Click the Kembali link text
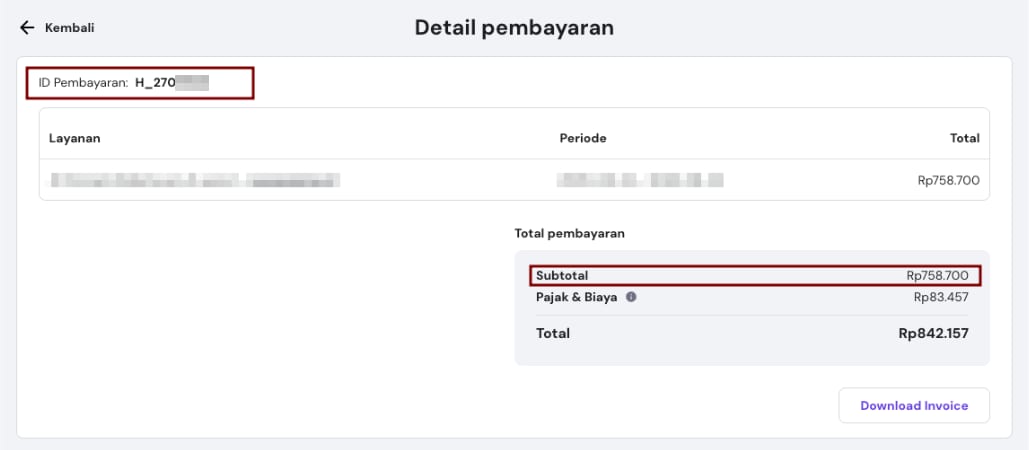1029x450 pixels. [70, 28]
